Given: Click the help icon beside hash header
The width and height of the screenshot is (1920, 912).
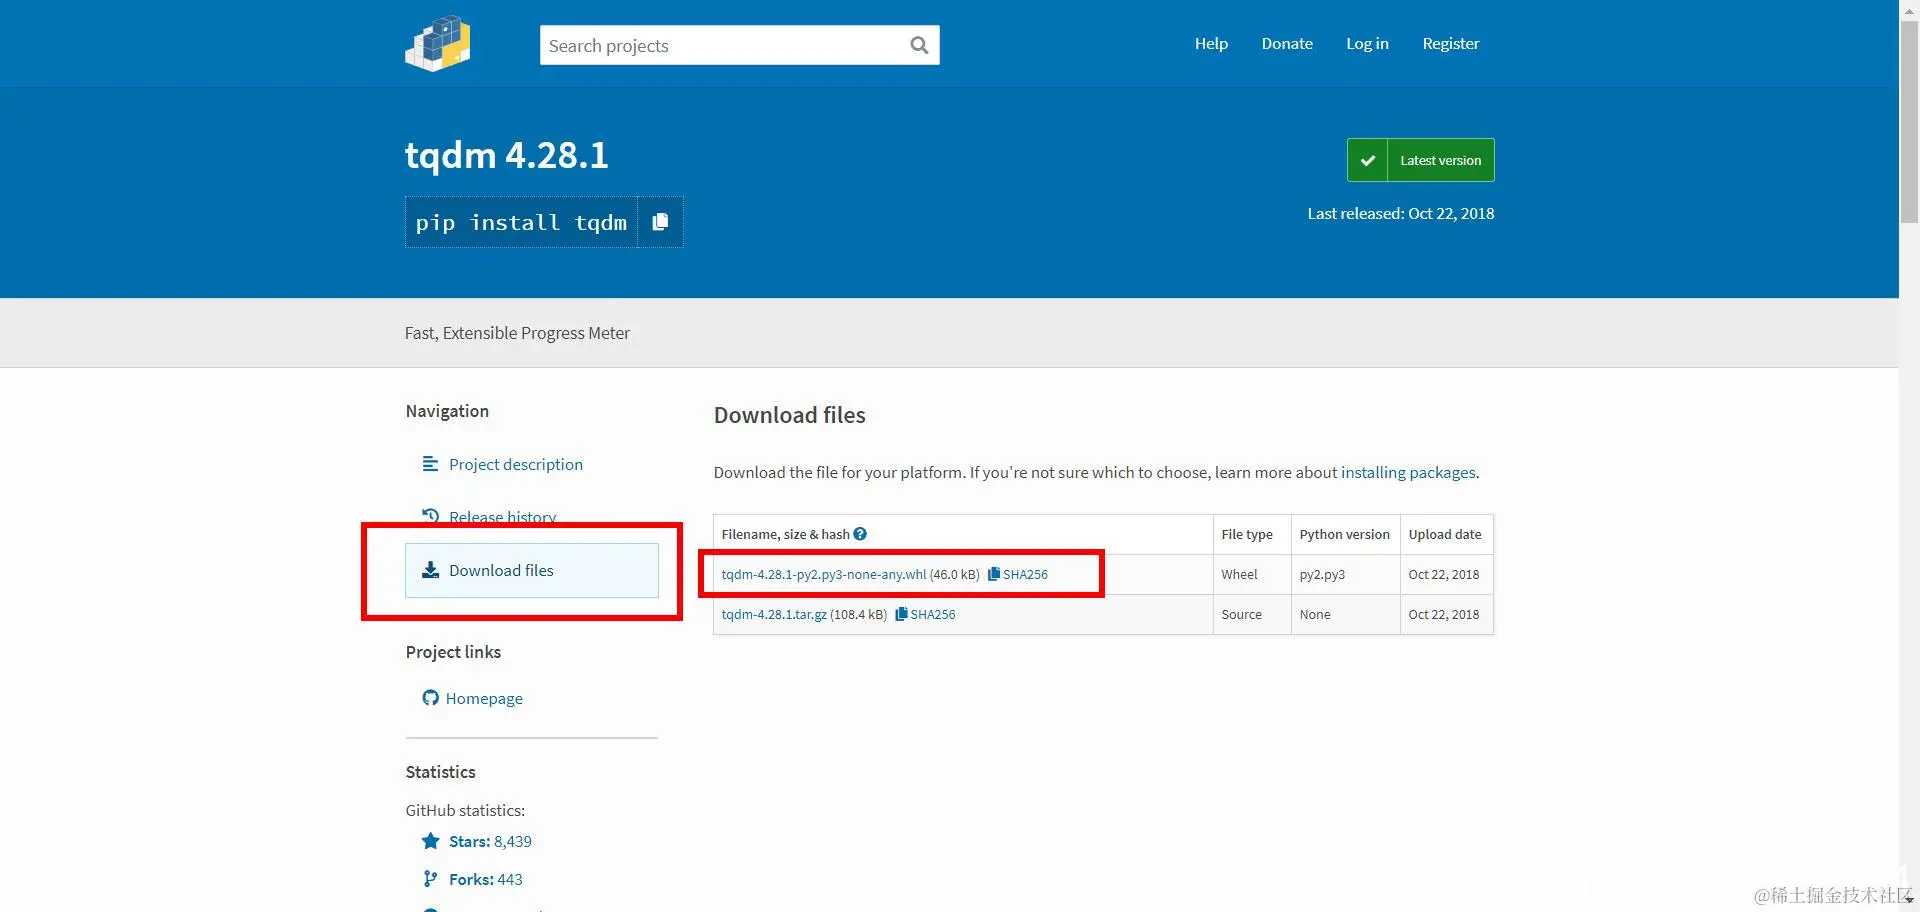Looking at the screenshot, I should coord(860,534).
